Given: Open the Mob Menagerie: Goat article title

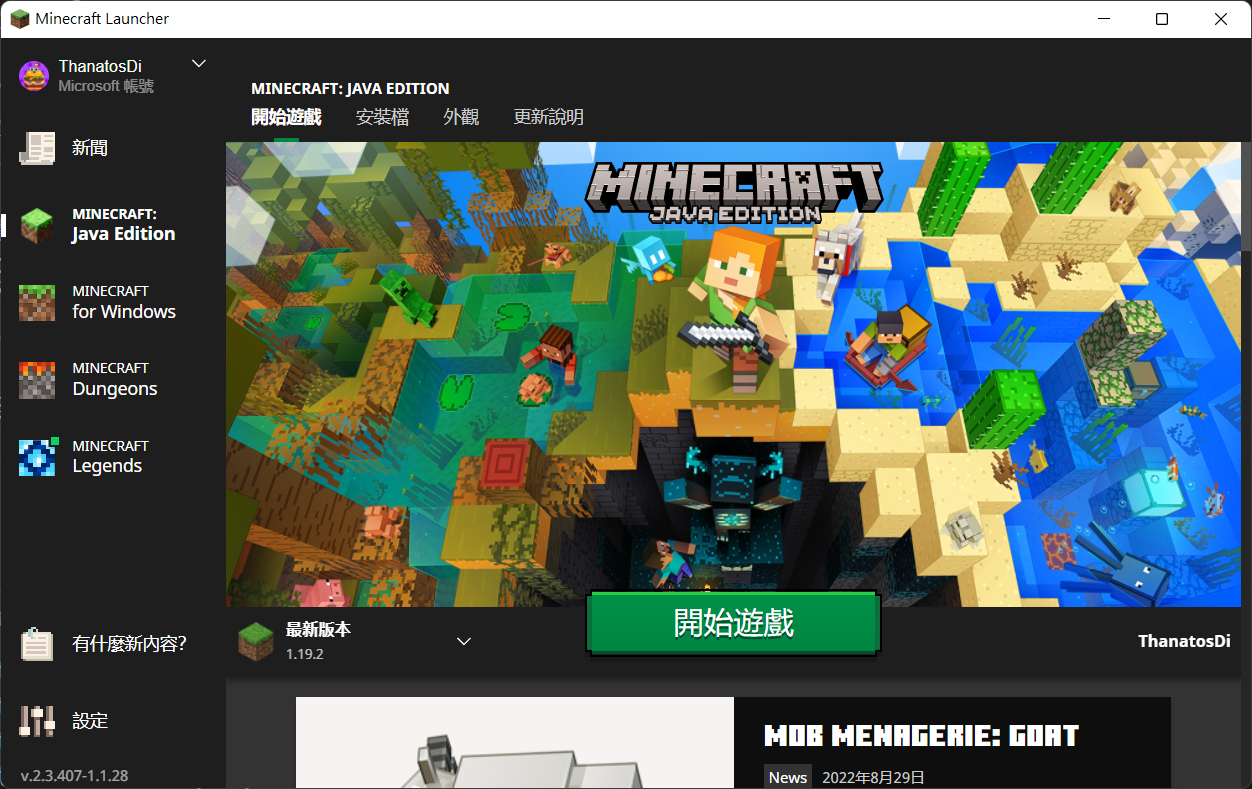Looking at the screenshot, I should (x=921, y=737).
